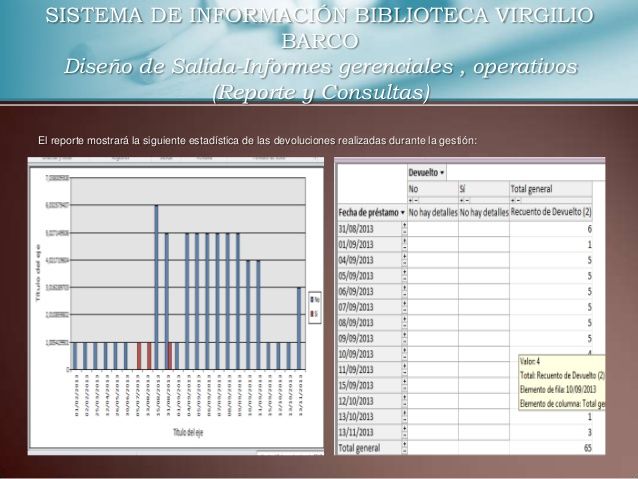Expand details for the 13/10/2013 row
This screenshot has width=638, height=479.
[x=404, y=413]
